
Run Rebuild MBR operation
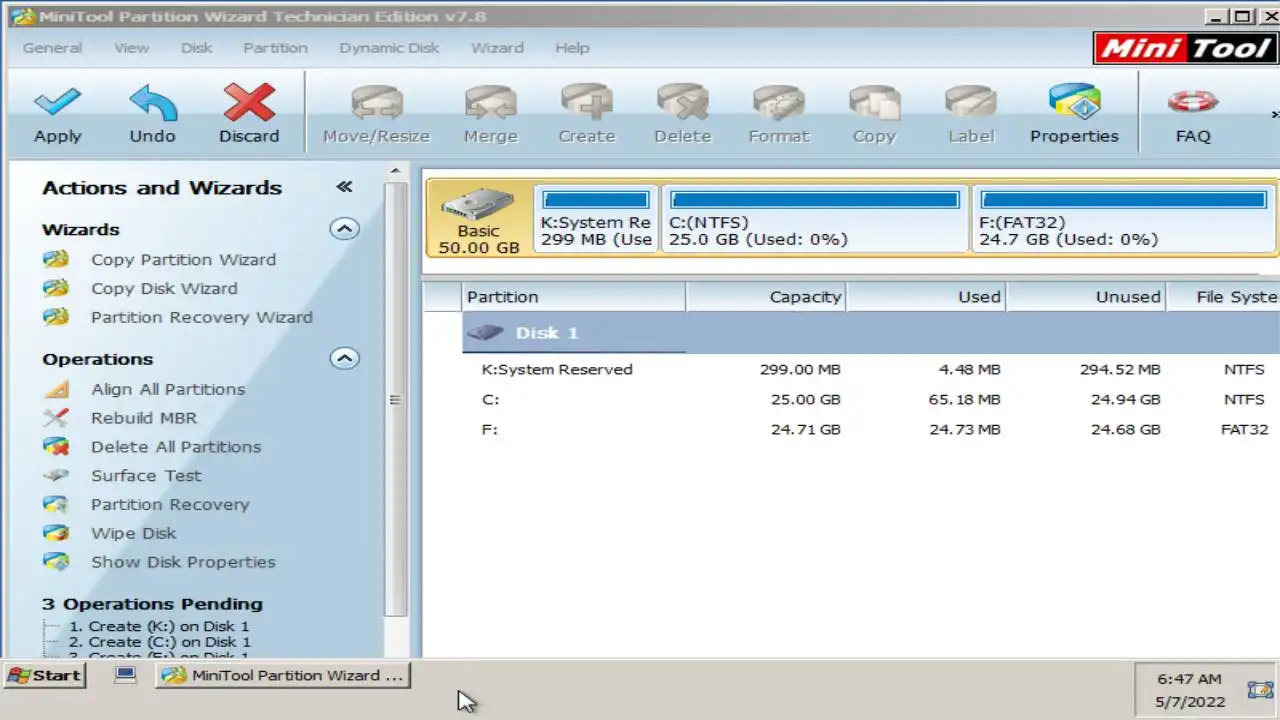coord(144,418)
